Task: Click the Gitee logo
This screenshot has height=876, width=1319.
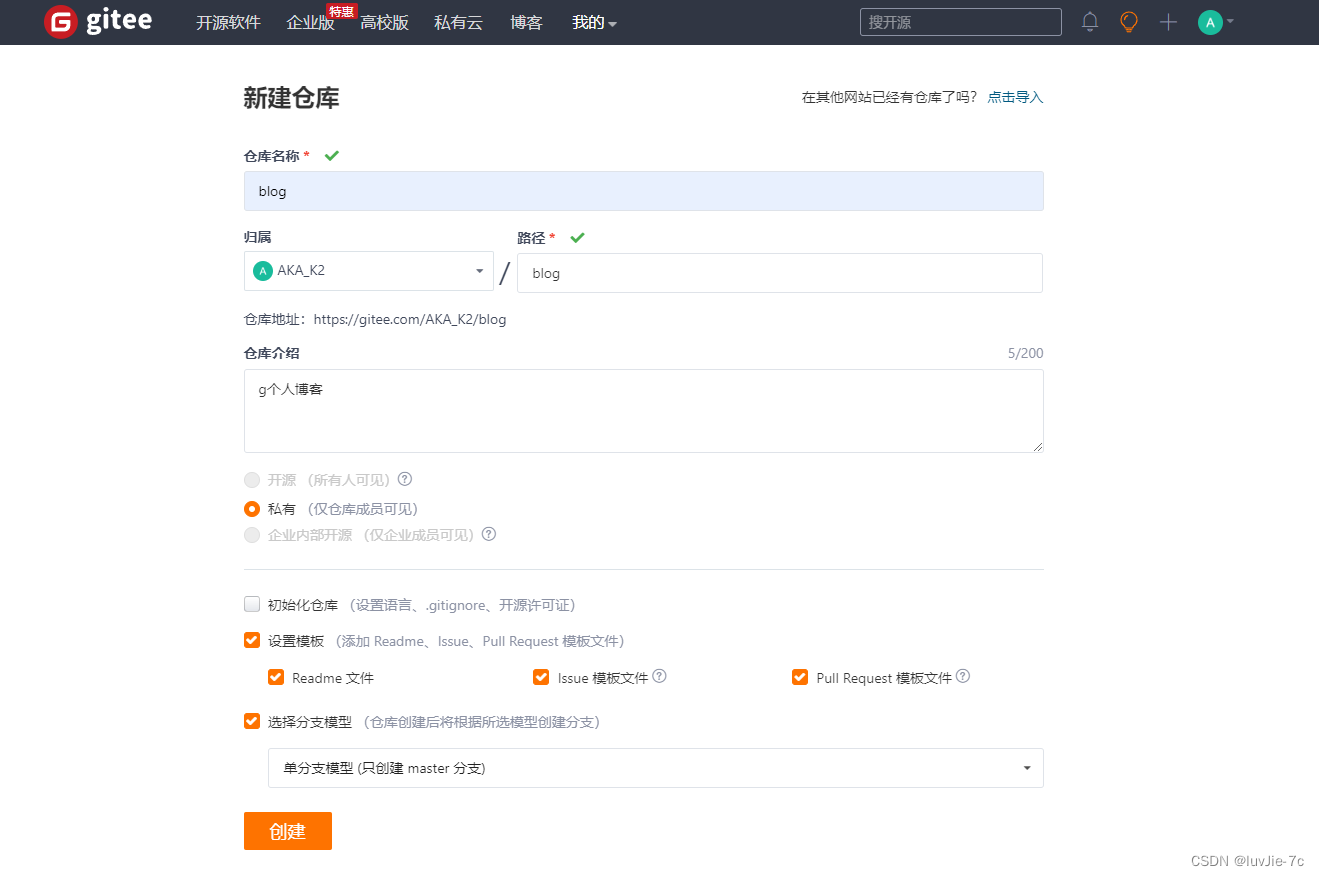Action: 97,21
